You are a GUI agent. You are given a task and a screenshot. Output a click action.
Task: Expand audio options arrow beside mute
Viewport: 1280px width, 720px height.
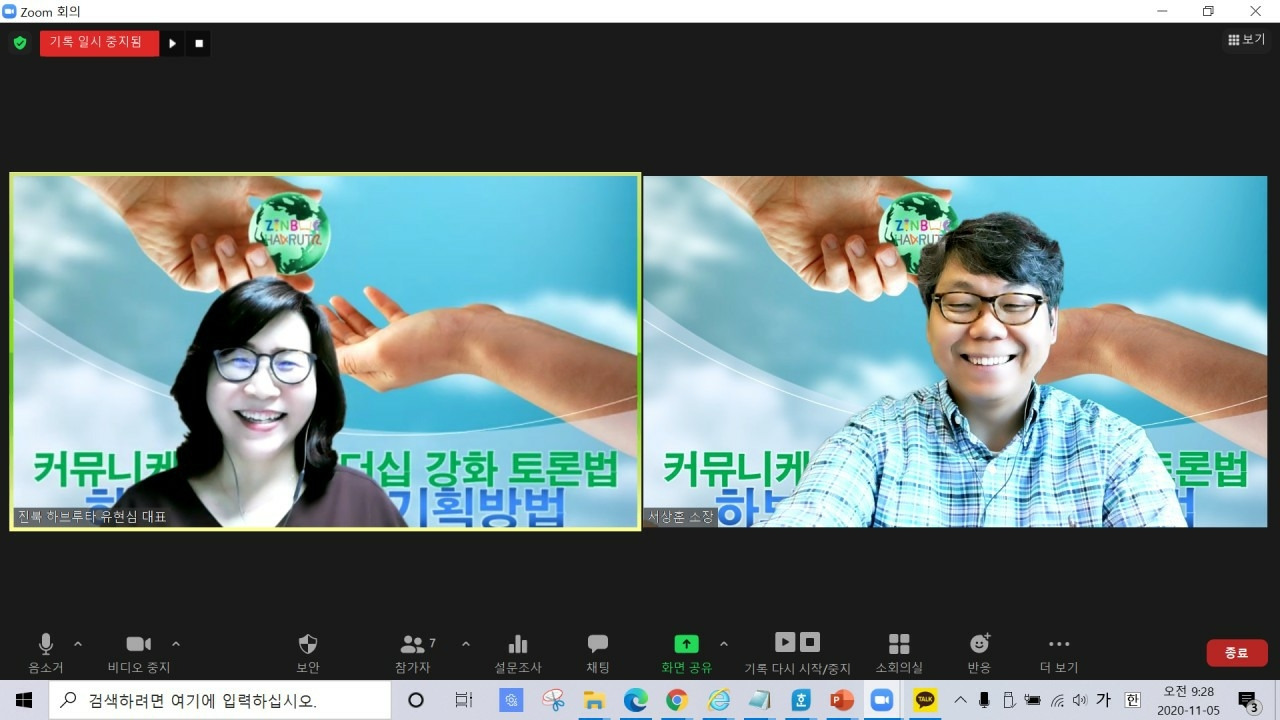click(78, 644)
